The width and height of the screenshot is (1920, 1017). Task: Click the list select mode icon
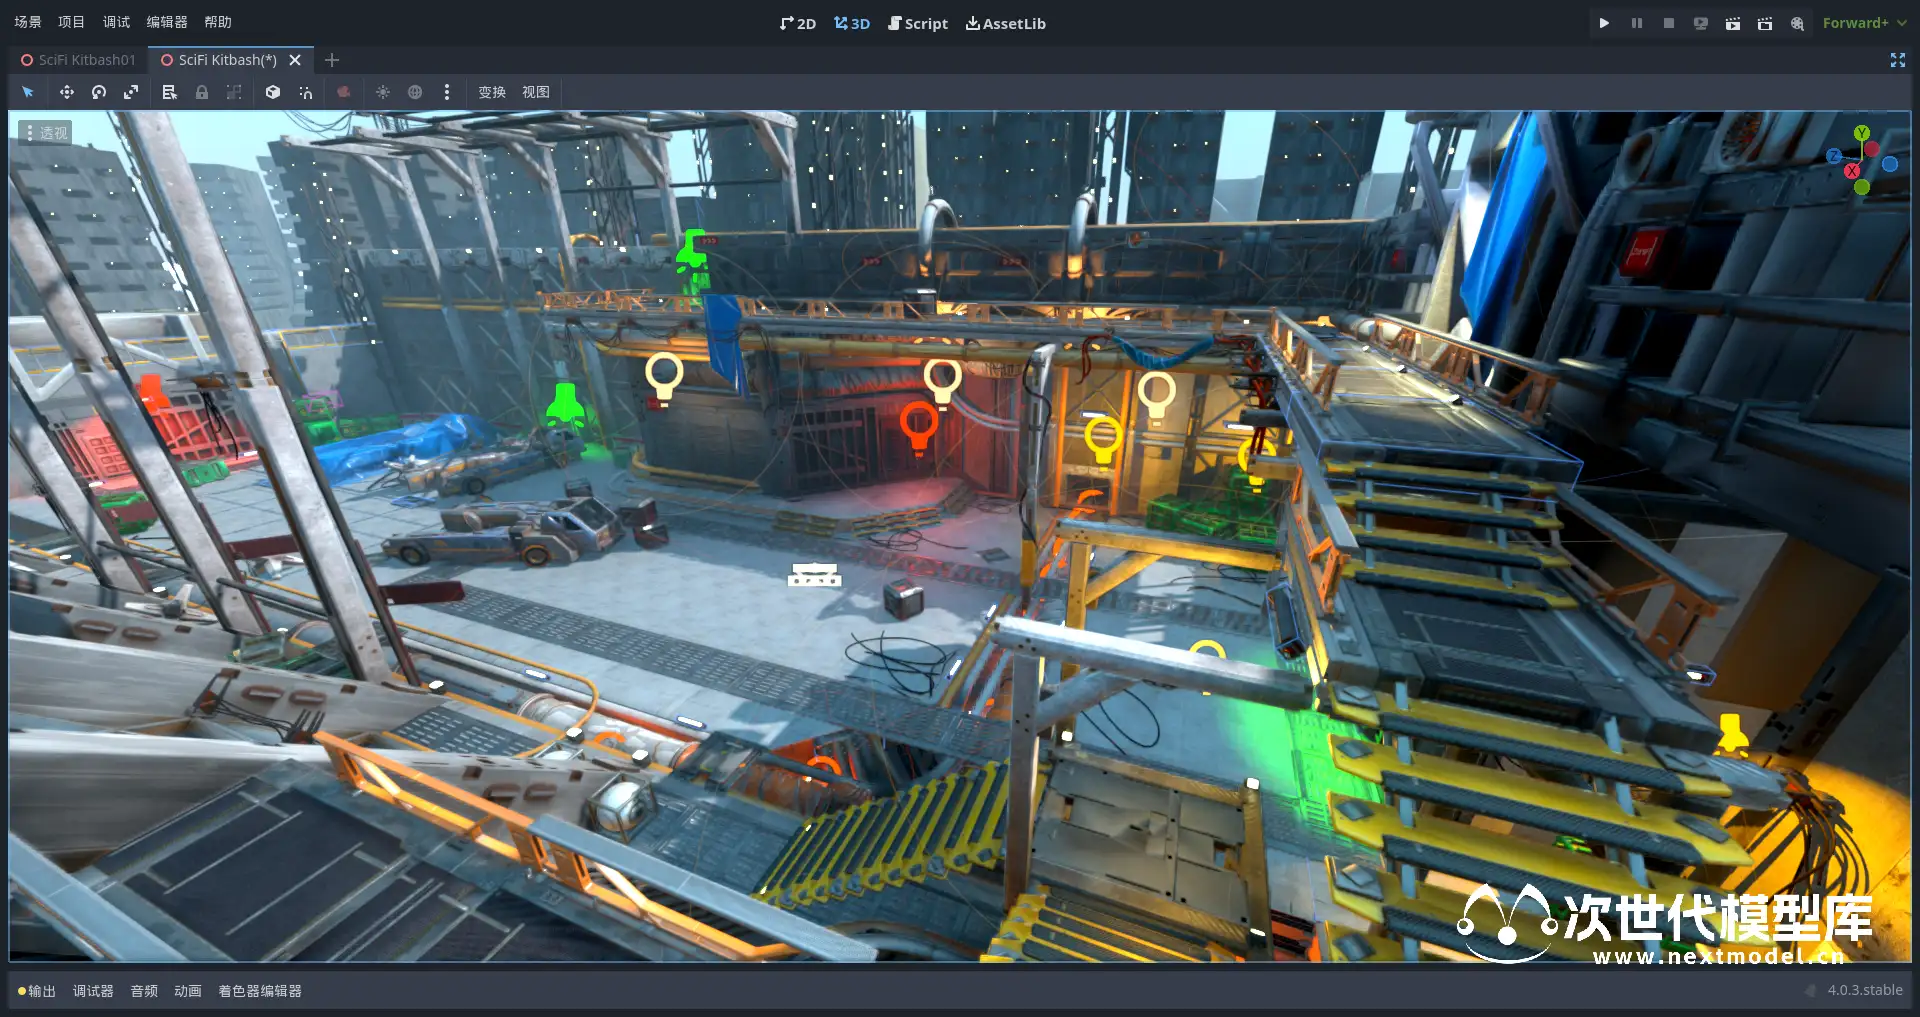(x=169, y=92)
